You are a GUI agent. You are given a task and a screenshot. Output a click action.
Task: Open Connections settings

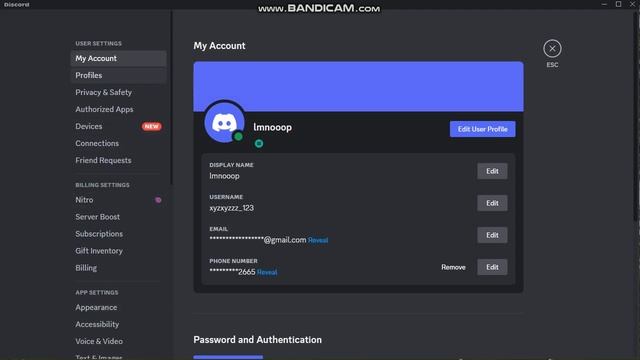click(118, 144)
